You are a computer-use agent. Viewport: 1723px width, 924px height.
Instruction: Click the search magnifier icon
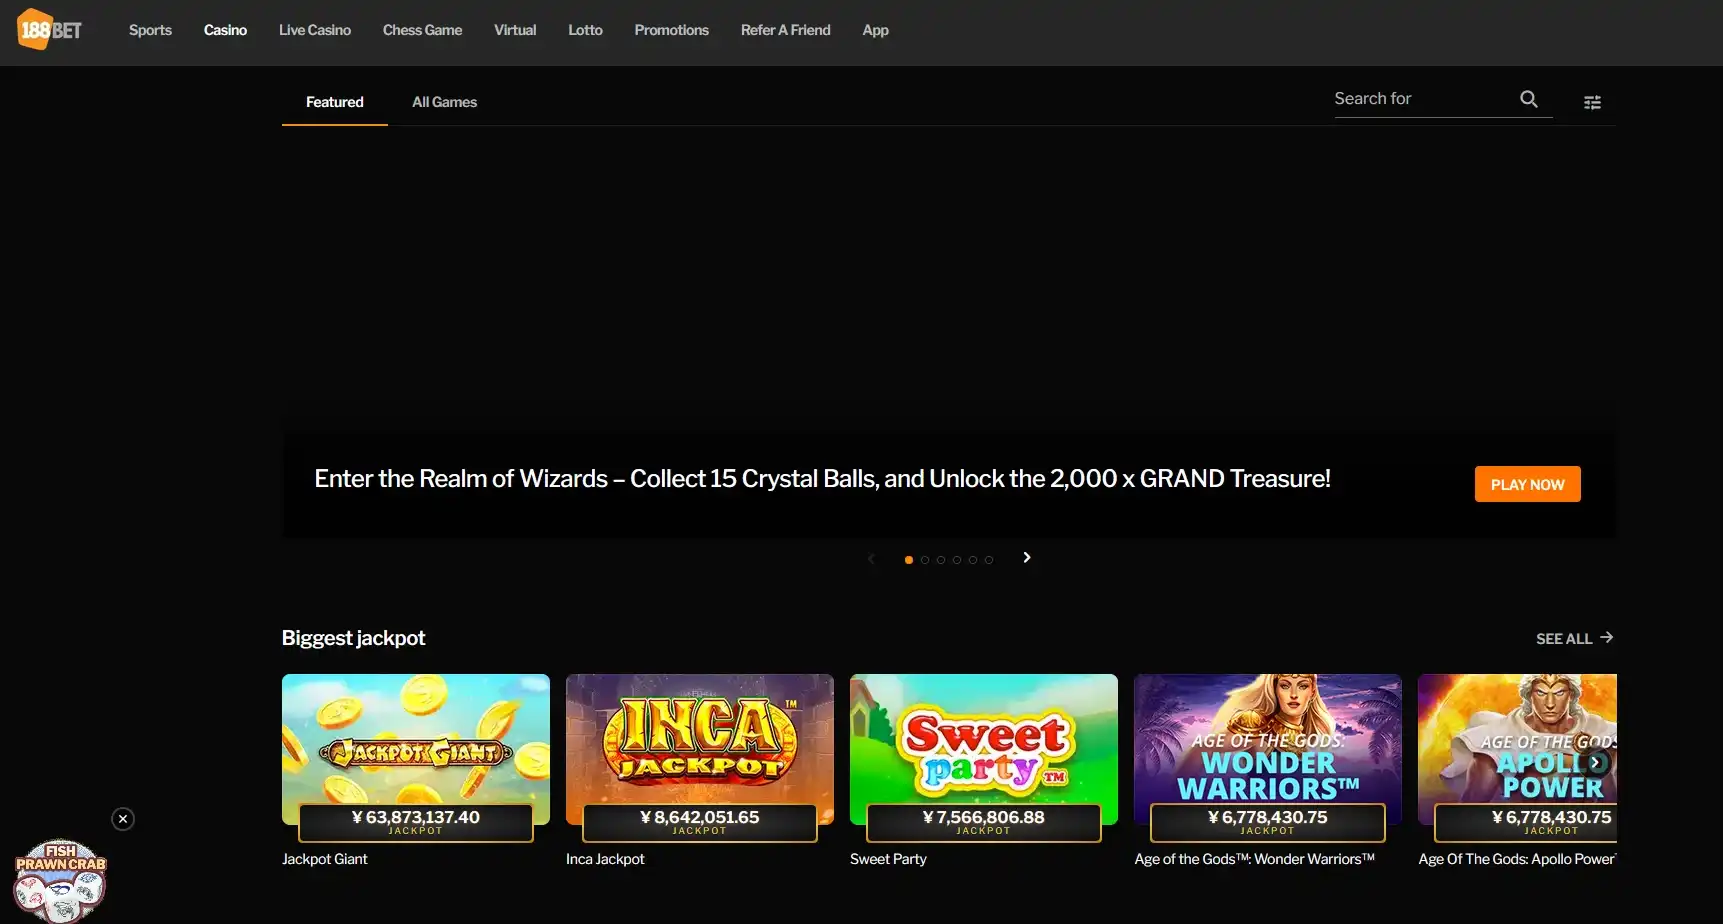pyautogui.click(x=1528, y=99)
